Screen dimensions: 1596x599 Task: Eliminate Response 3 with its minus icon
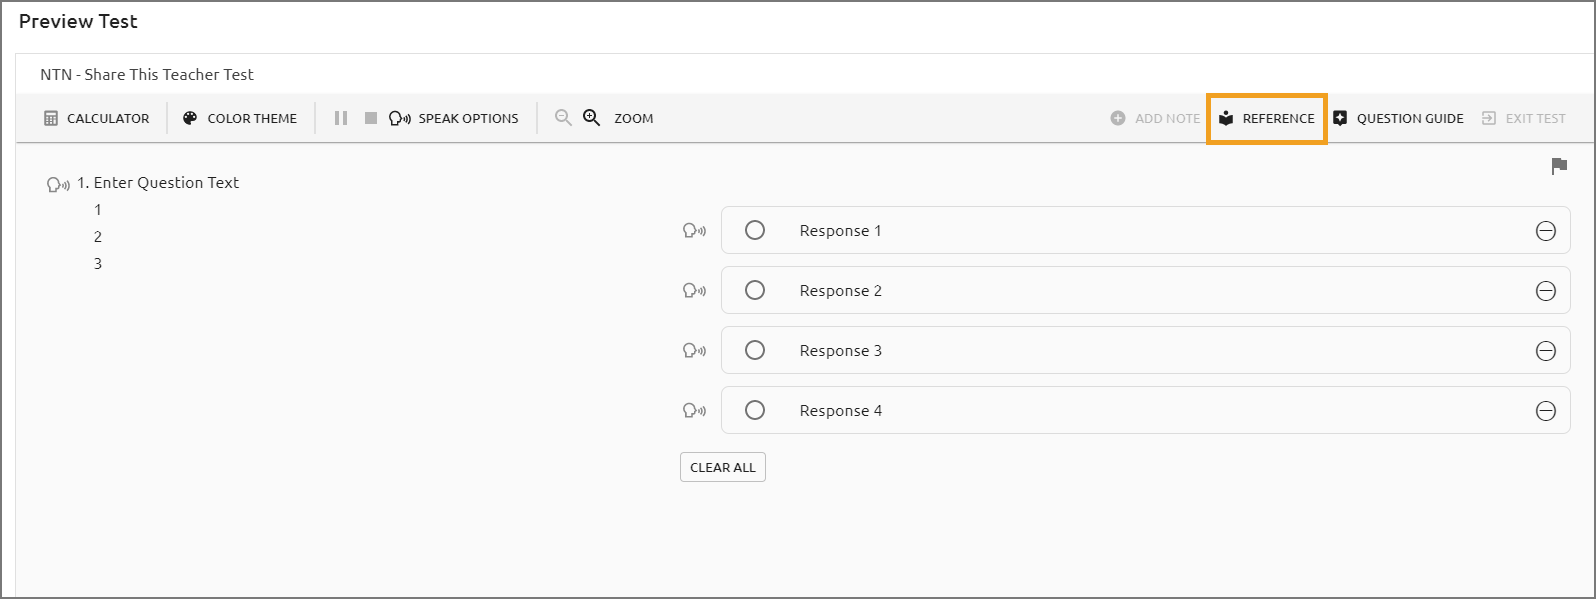[1546, 351]
